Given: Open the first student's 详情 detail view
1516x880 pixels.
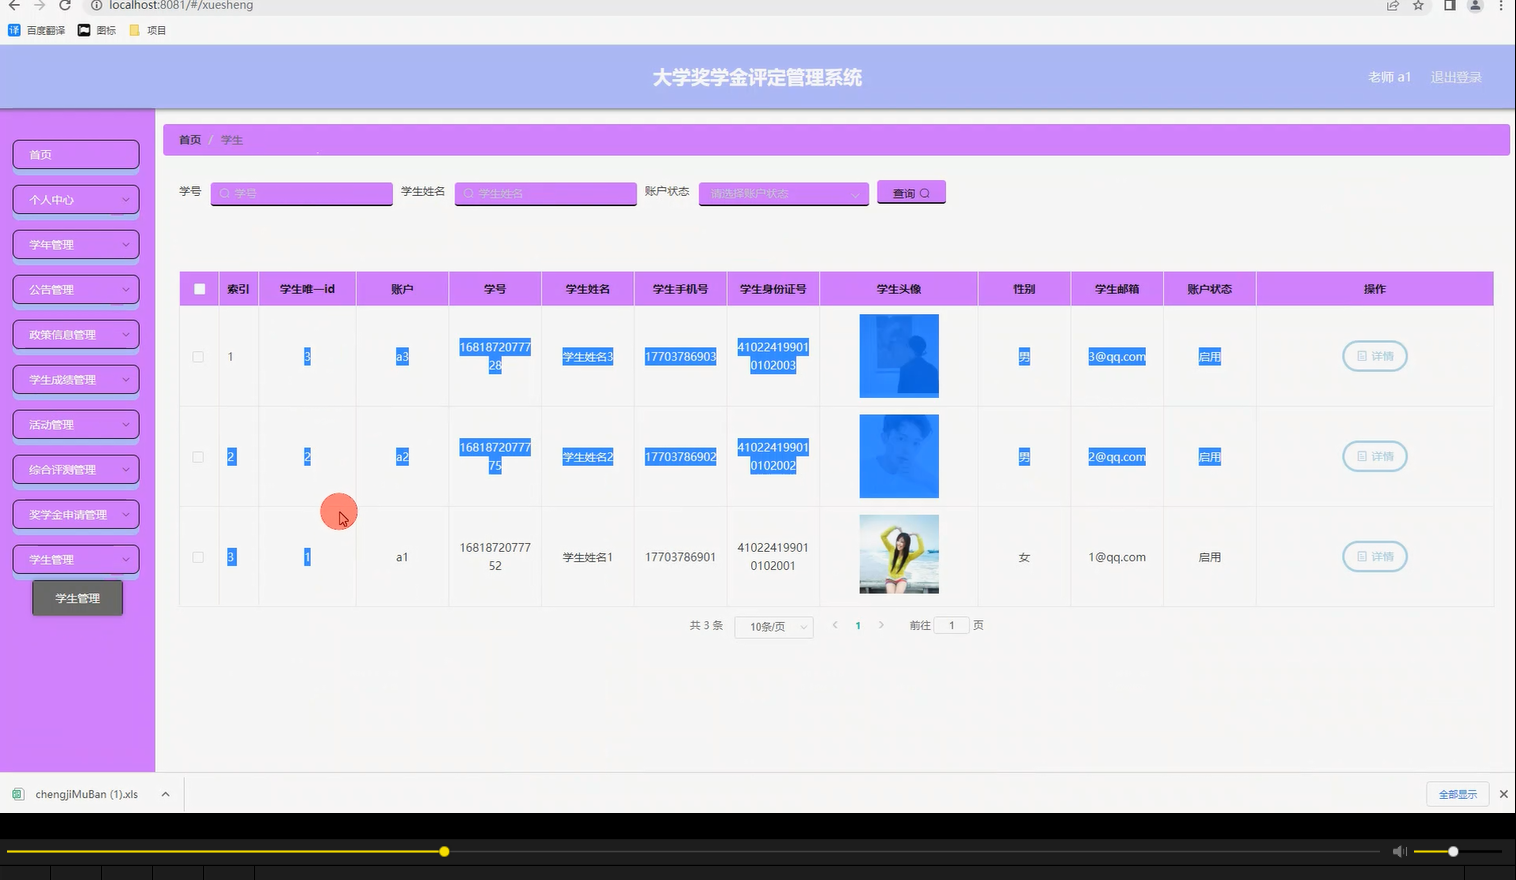Looking at the screenshot, I should [x=1374, y=356].
